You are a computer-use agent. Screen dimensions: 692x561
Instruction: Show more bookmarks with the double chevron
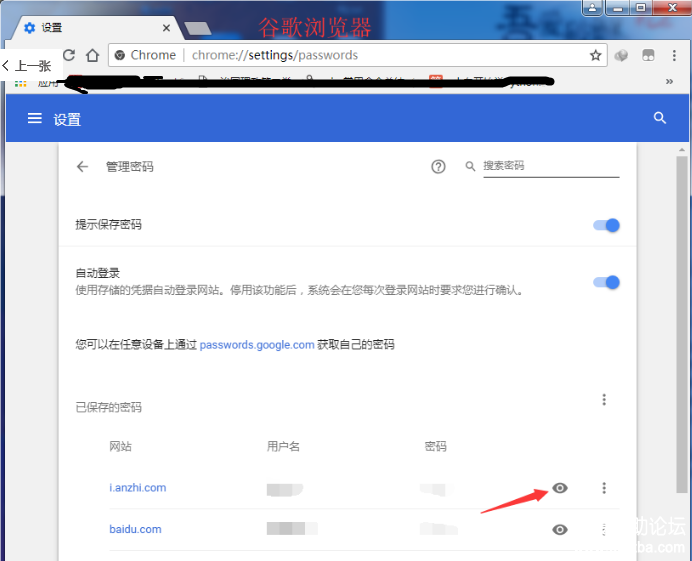(x=669, y=81)
